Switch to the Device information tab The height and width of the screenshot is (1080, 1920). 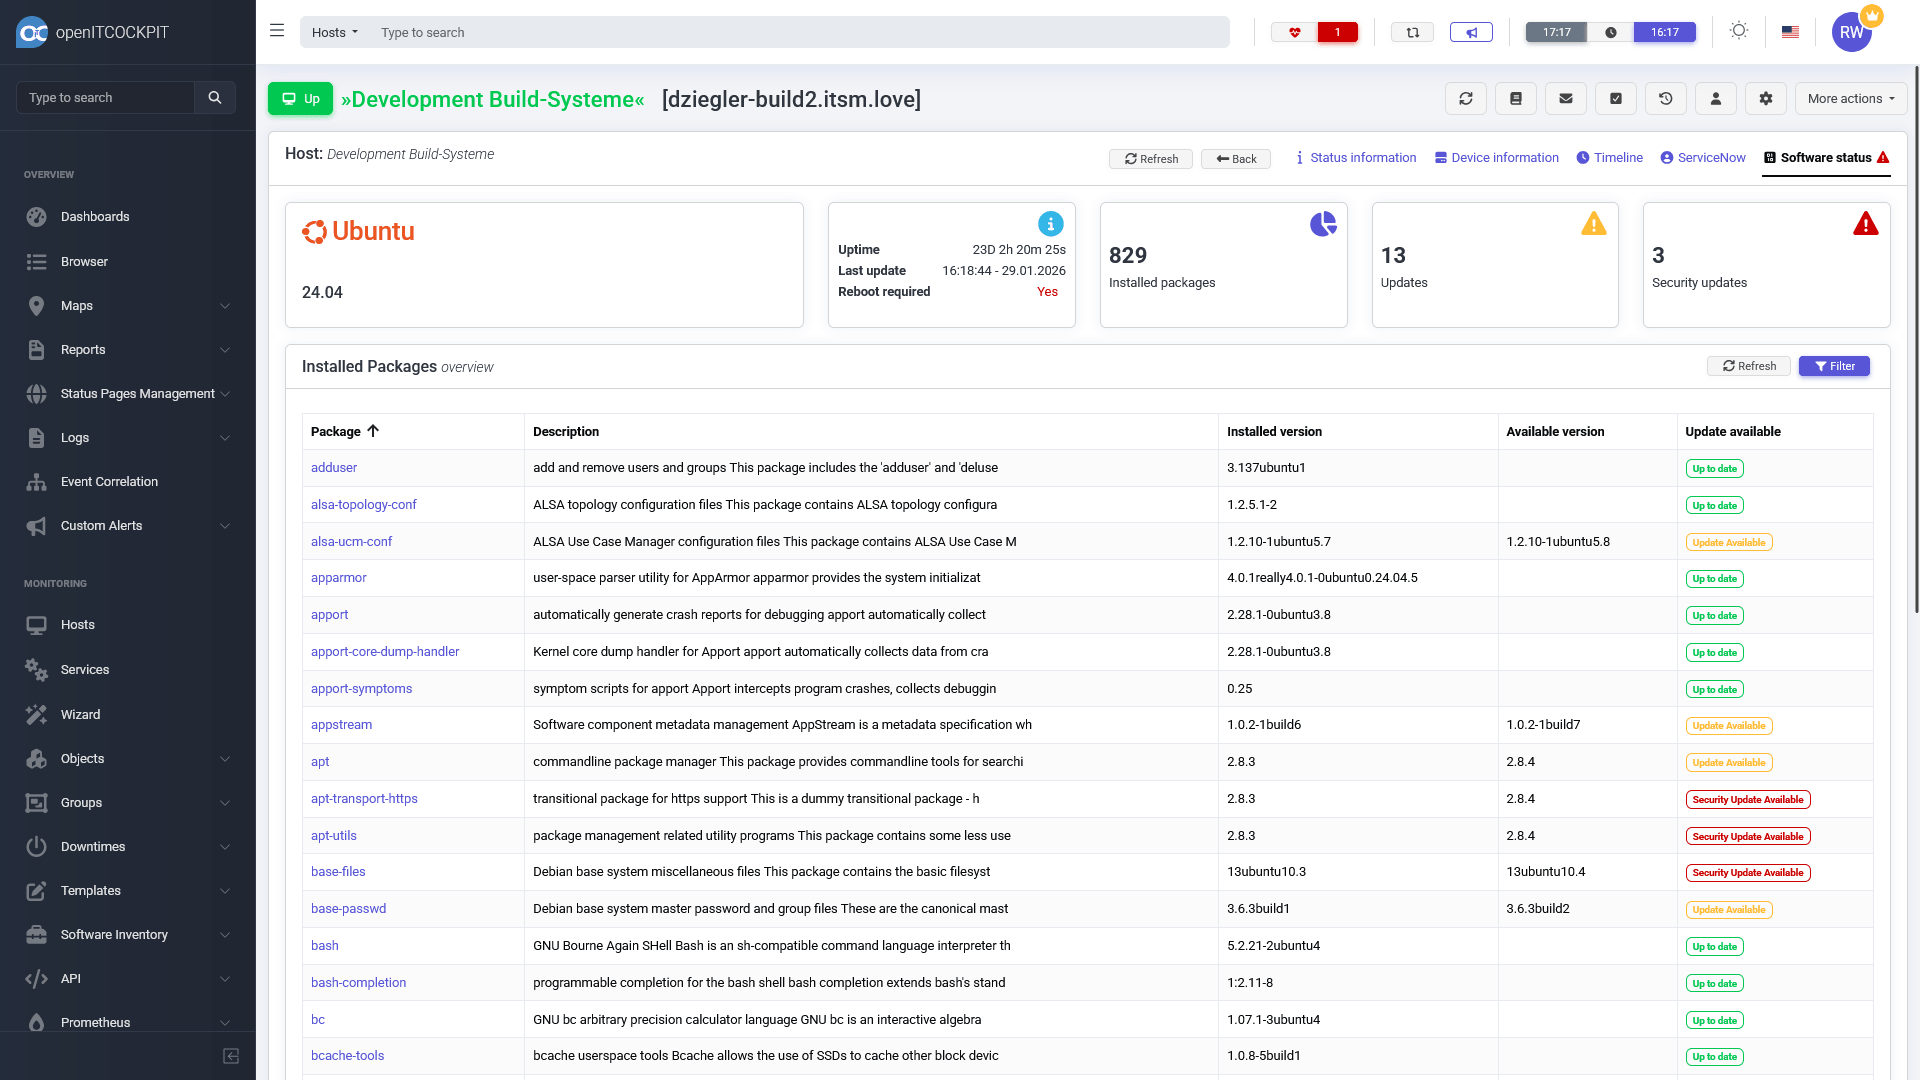[1496, 158]
